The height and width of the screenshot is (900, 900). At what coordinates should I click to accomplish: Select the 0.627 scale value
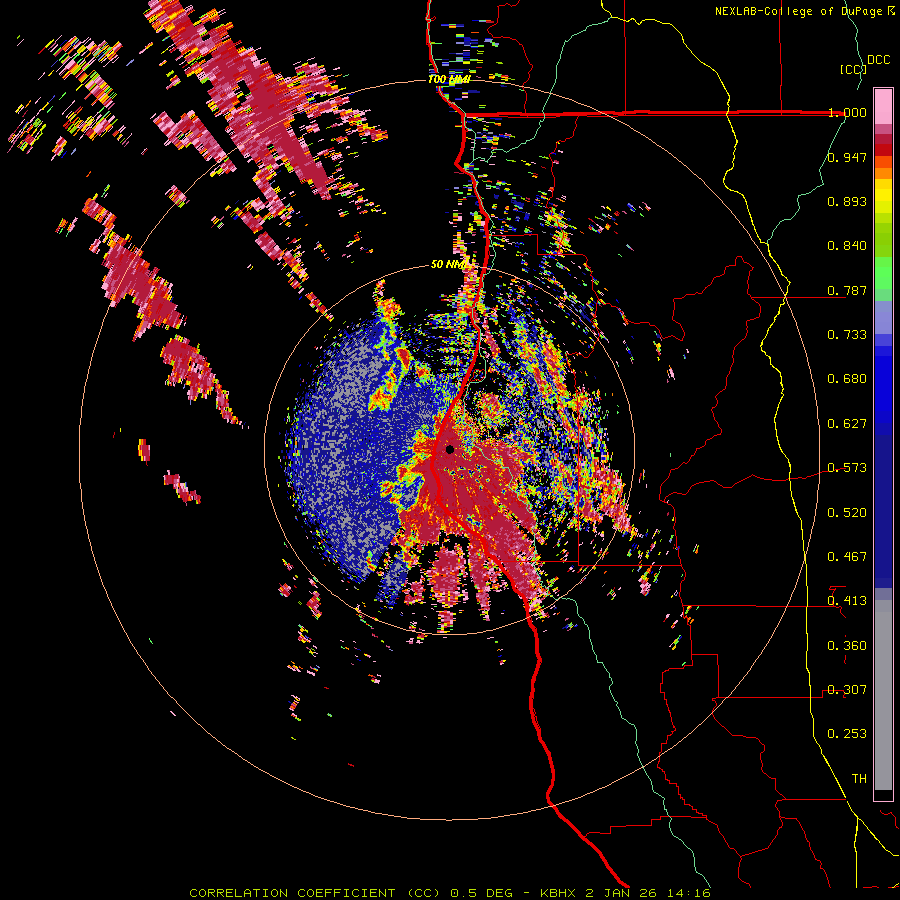847,424
